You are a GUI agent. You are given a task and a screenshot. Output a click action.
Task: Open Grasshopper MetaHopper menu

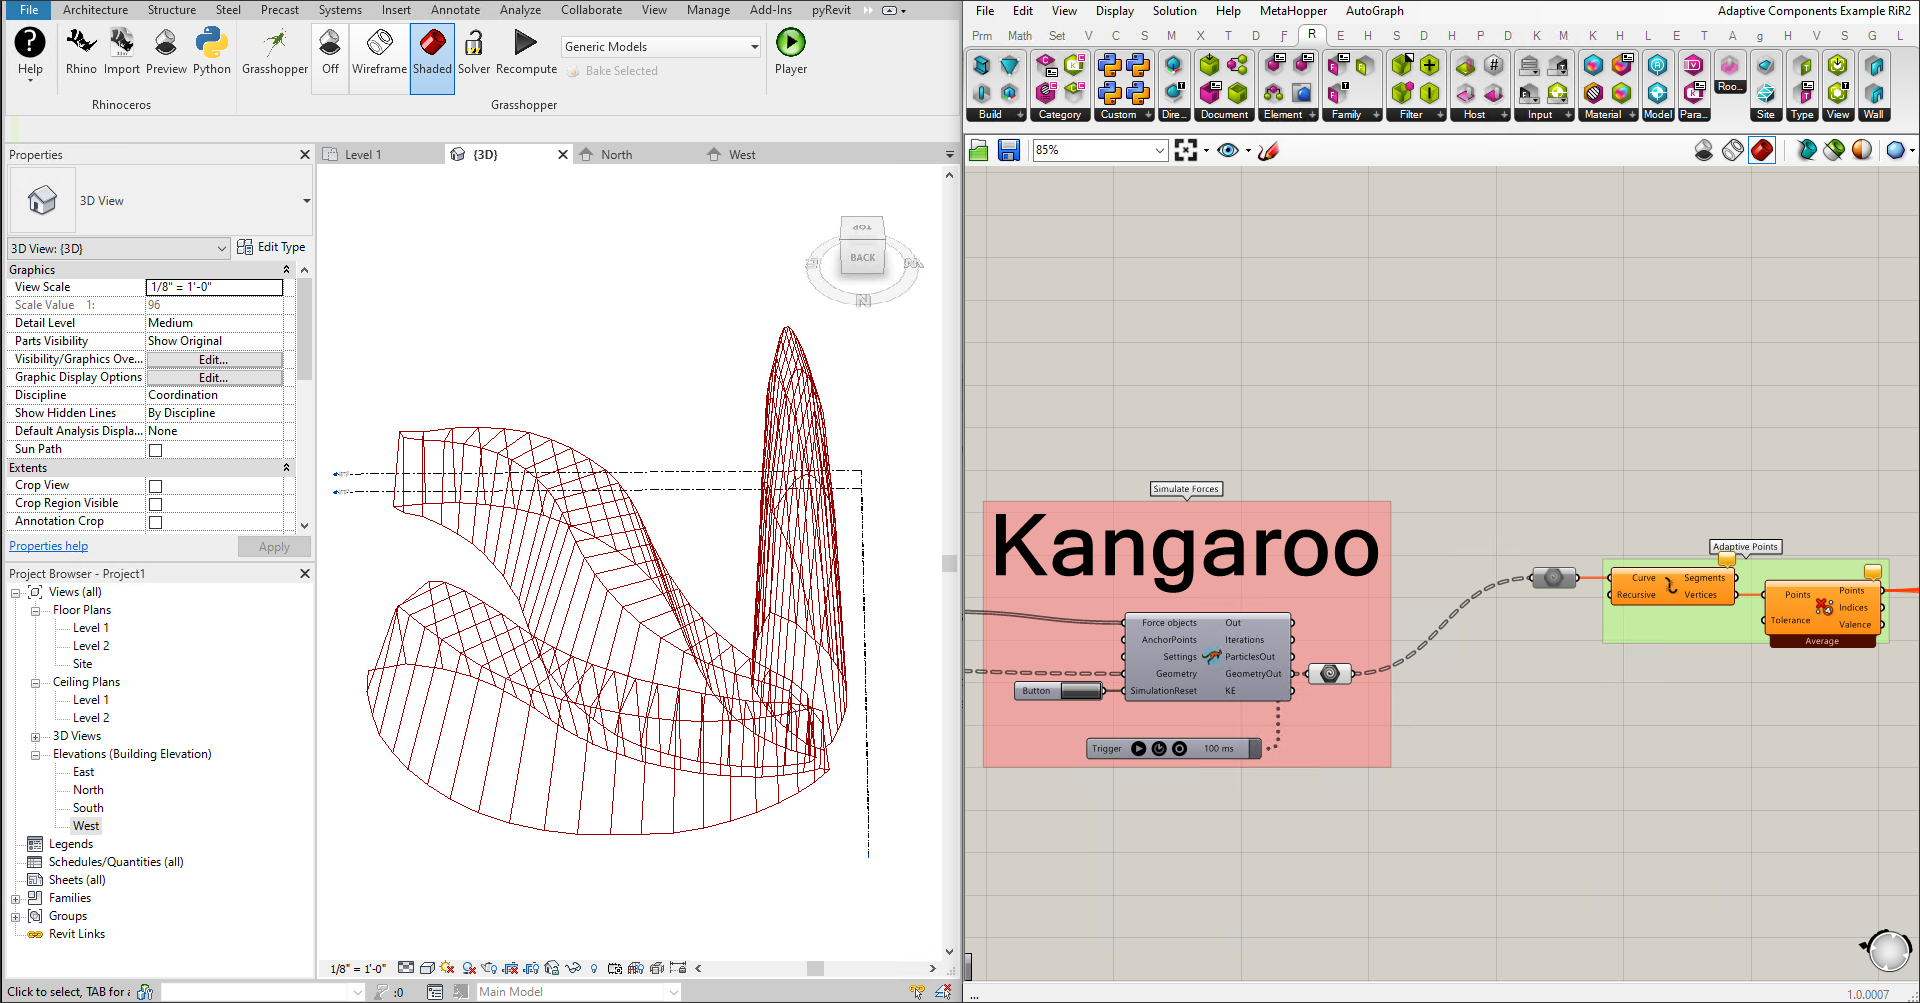click(x=1293, y=11)
